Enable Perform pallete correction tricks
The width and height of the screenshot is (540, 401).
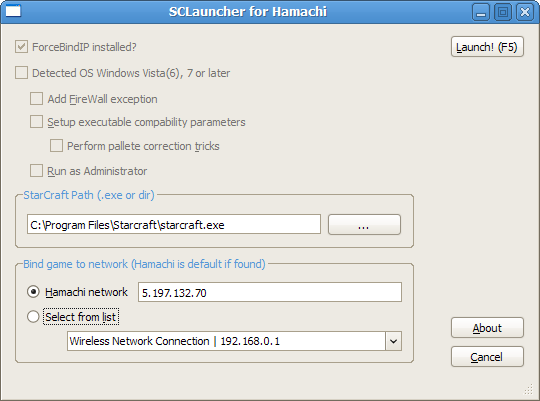click(x=56, y=145)
